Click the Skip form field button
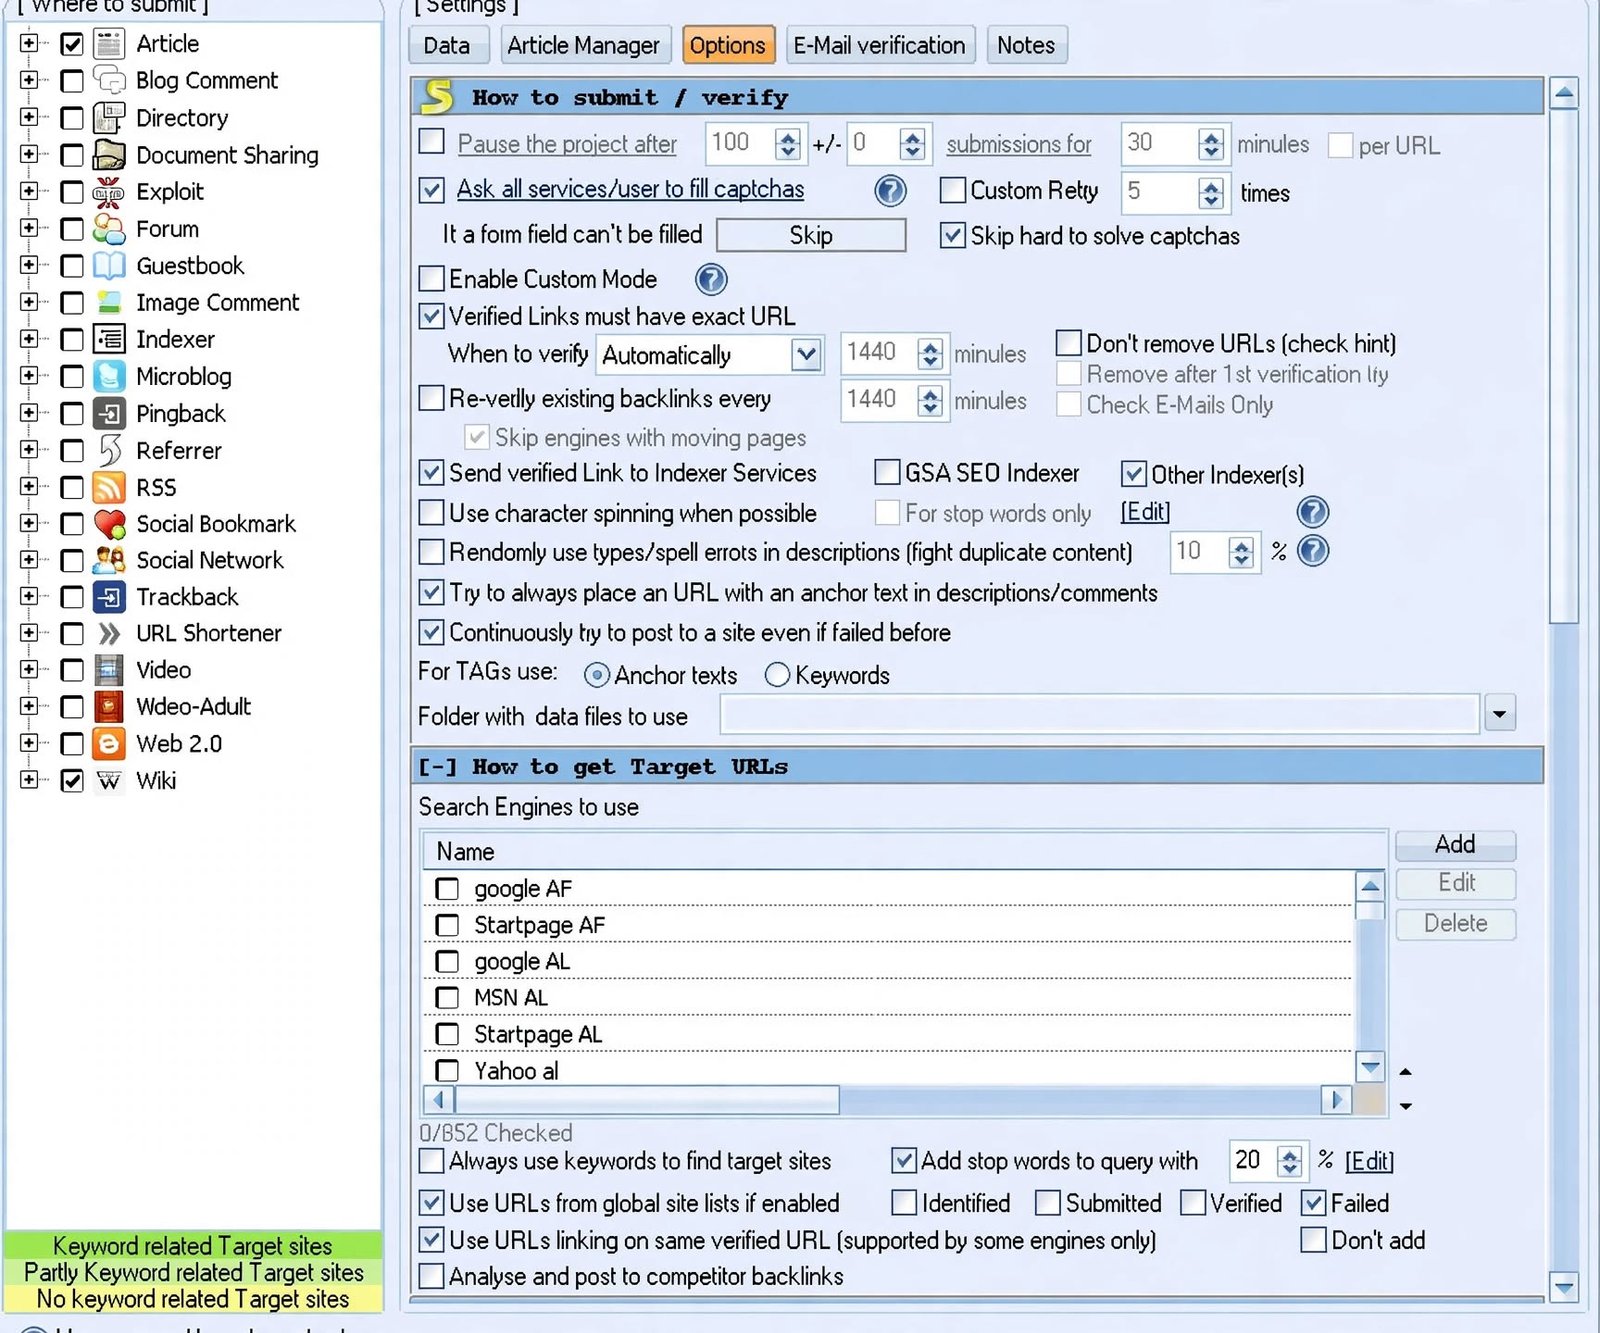Screen dimensions: 1600x1333 pos(811,235)
